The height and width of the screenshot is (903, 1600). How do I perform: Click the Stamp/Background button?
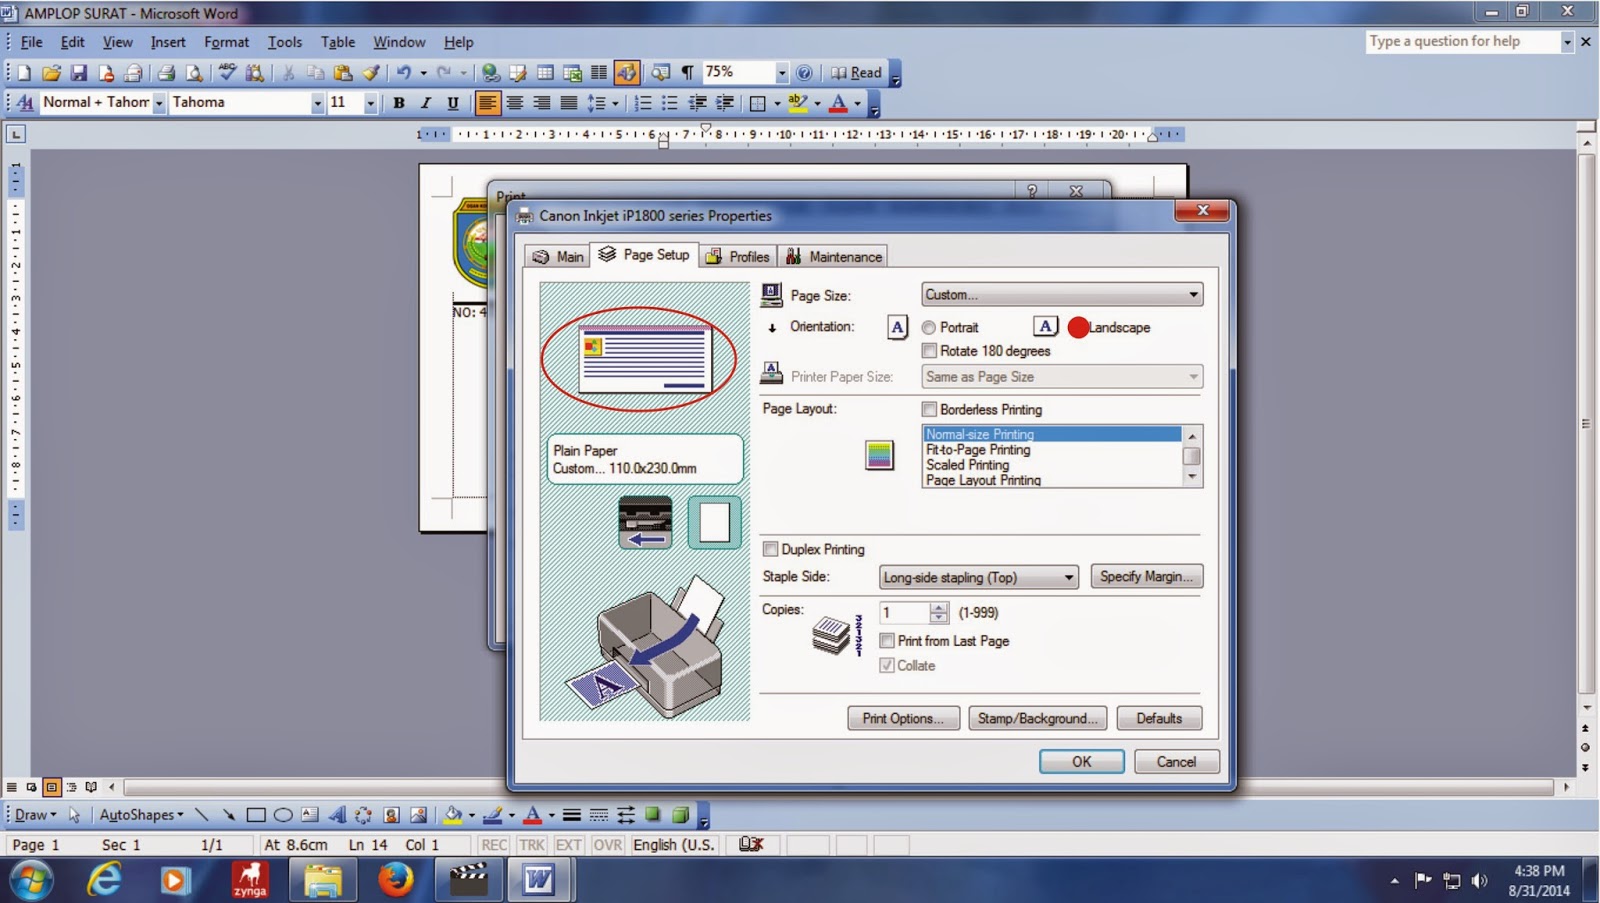click(1037, 718)
